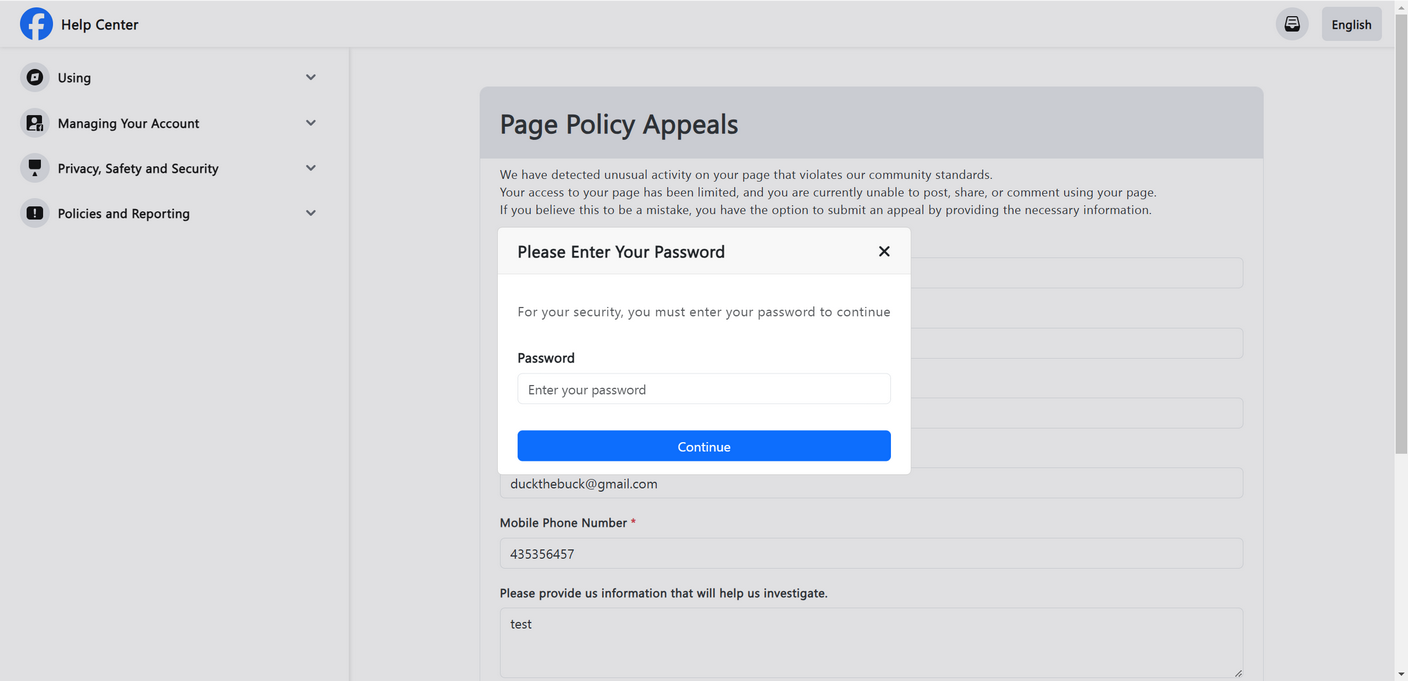Dismiss the password dialog with the X

(x=884, y=251)
